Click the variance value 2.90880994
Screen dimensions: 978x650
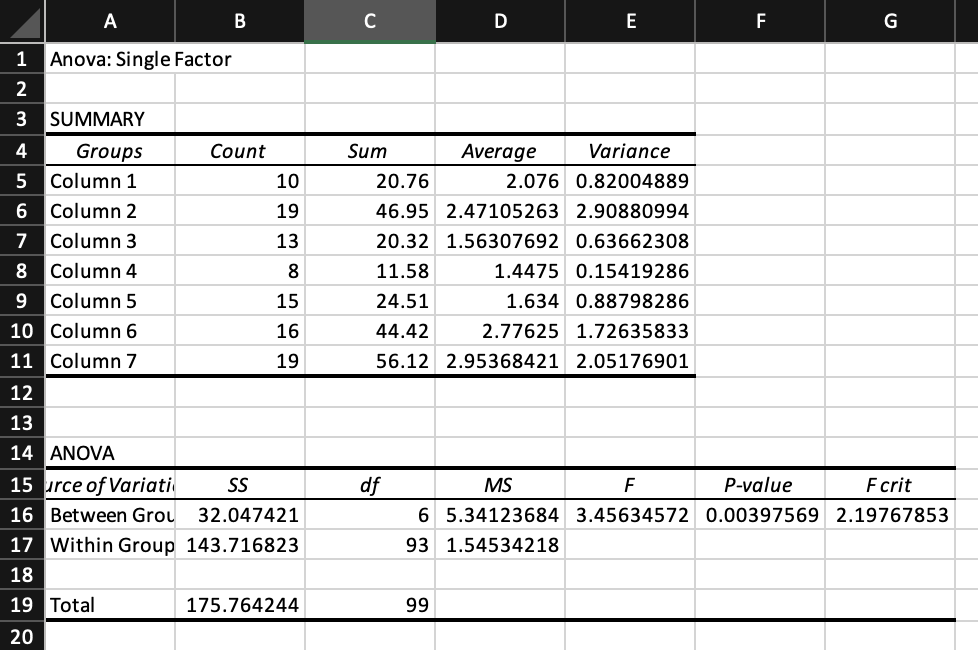tap(630, 211)
